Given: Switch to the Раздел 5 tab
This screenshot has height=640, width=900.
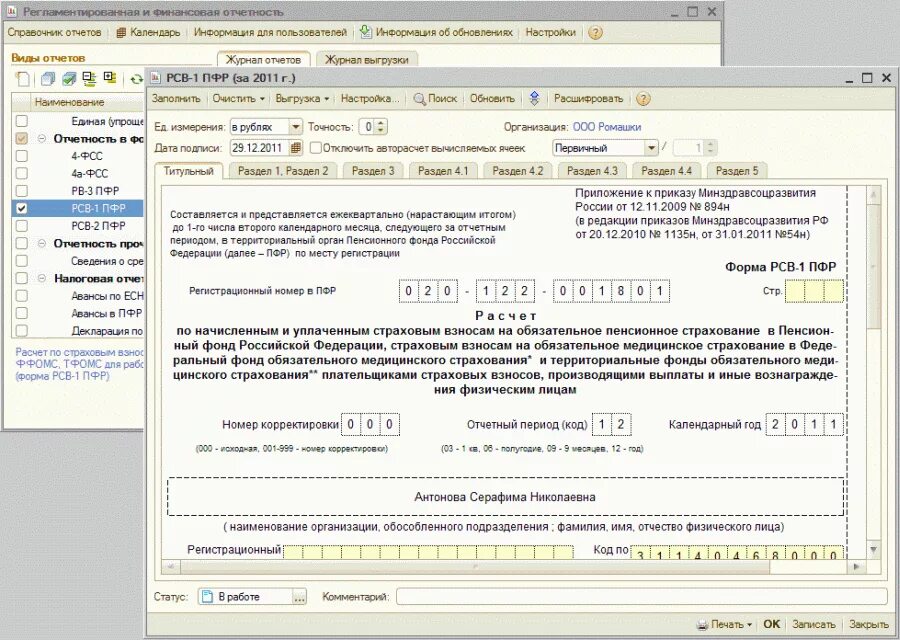Looking at the screenshot, I should (x=737, y=171).
